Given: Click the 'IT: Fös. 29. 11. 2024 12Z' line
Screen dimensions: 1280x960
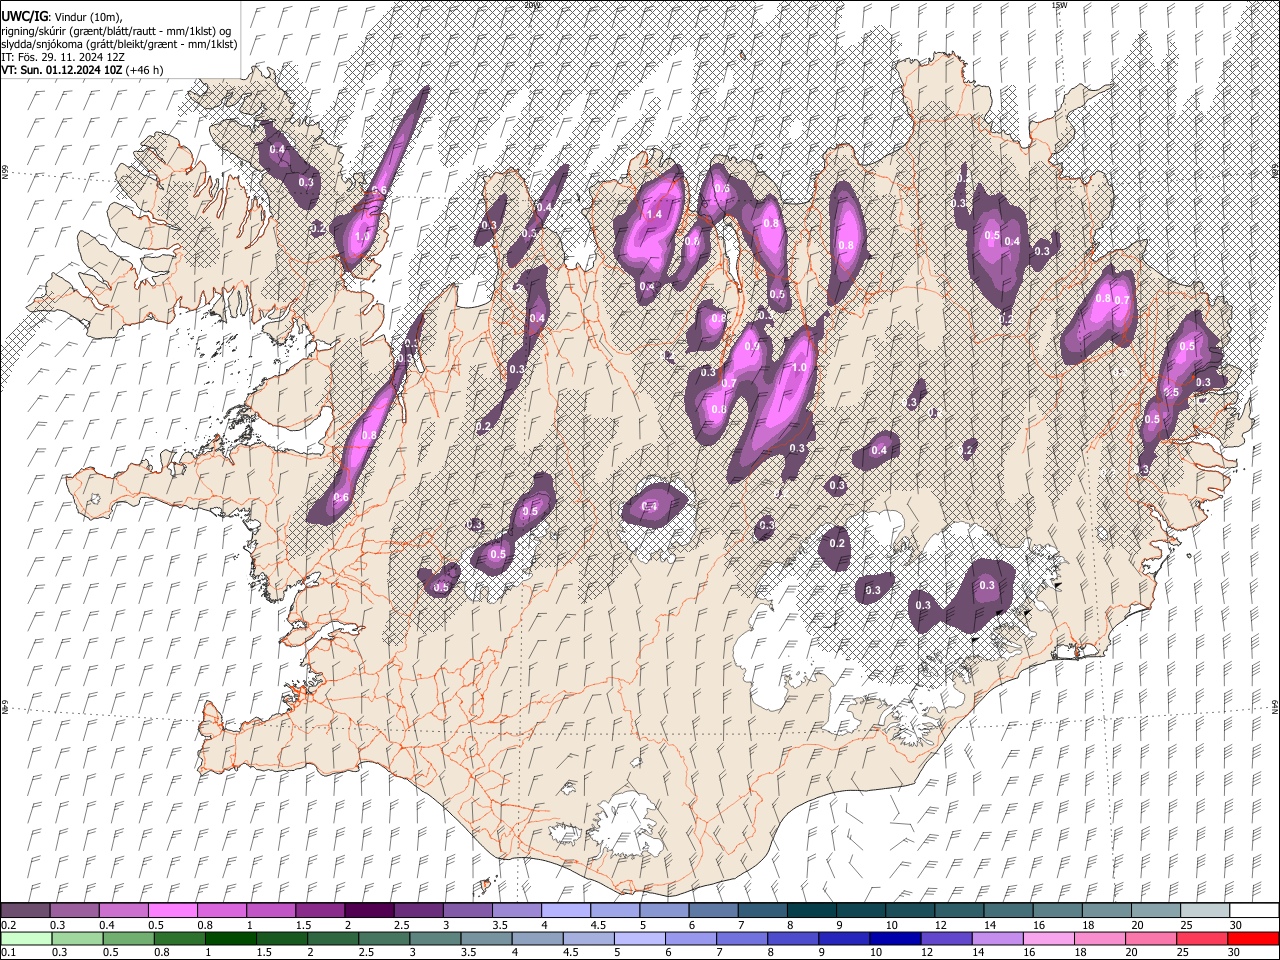Looking at the screenshot, I should [63, 57].
